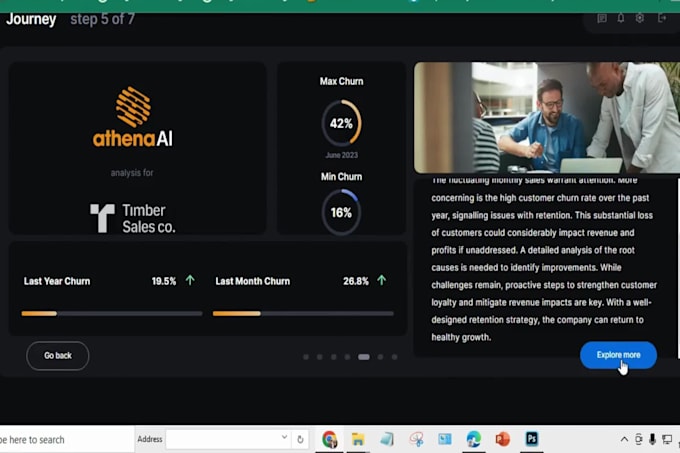Click the Explore more button
Image resolution: width=680 pixels, height=453 pixels.
618,355
